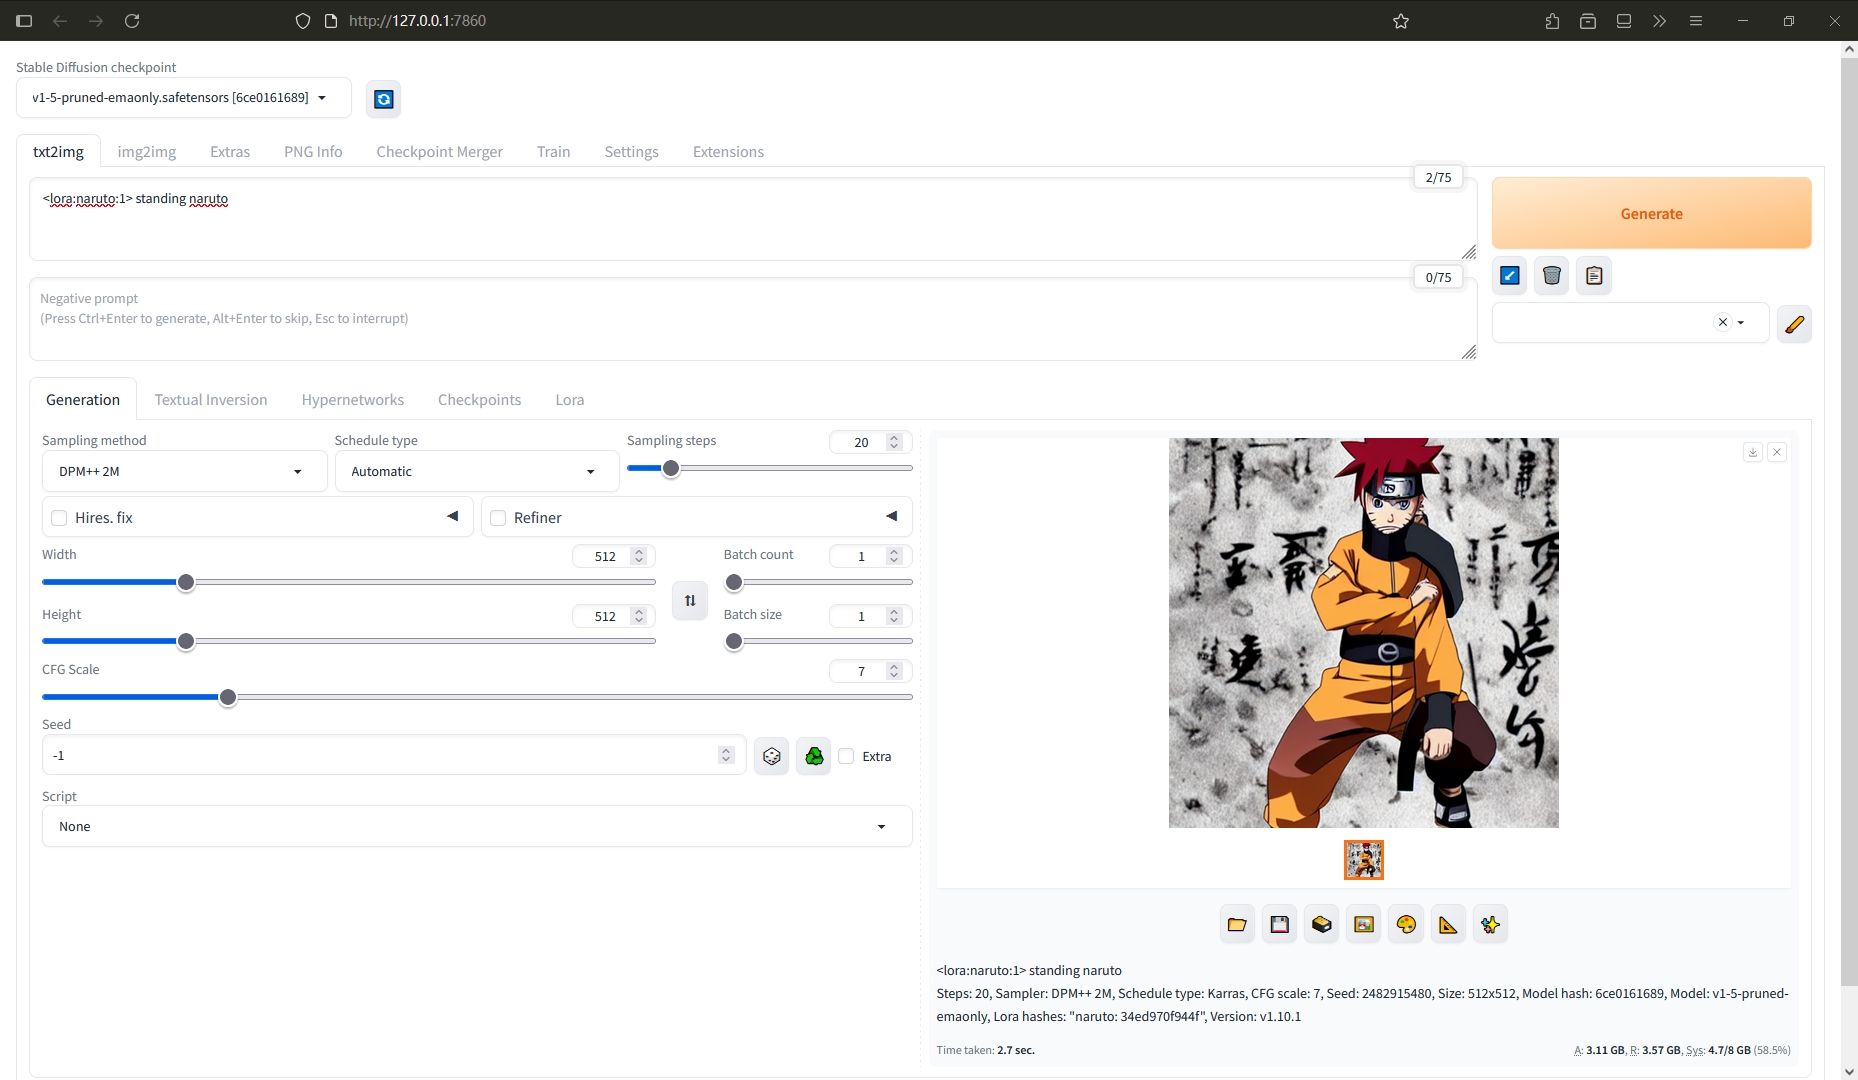Close the generated image preview

(x=1777, y=452)
